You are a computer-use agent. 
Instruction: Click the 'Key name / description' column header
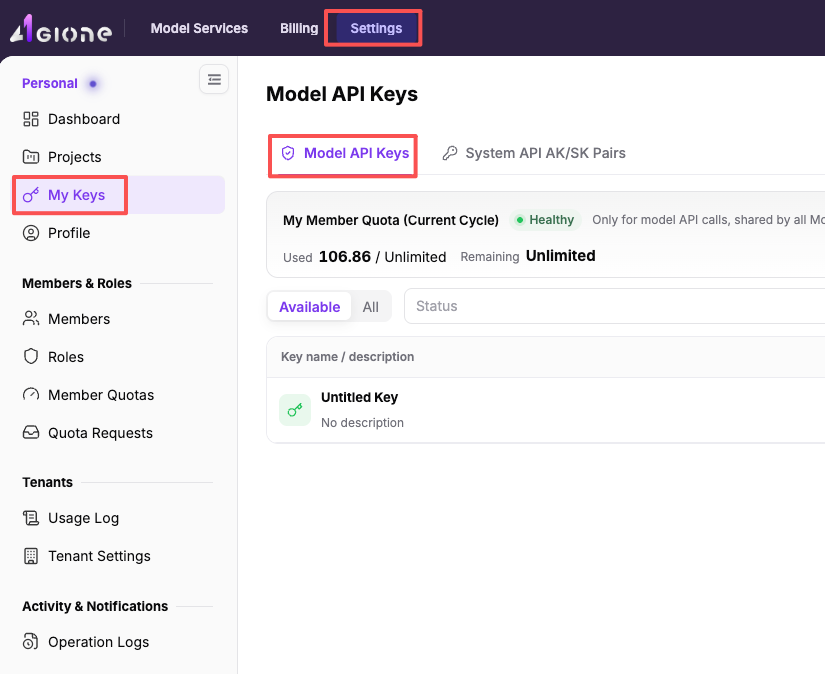point(347,357)
